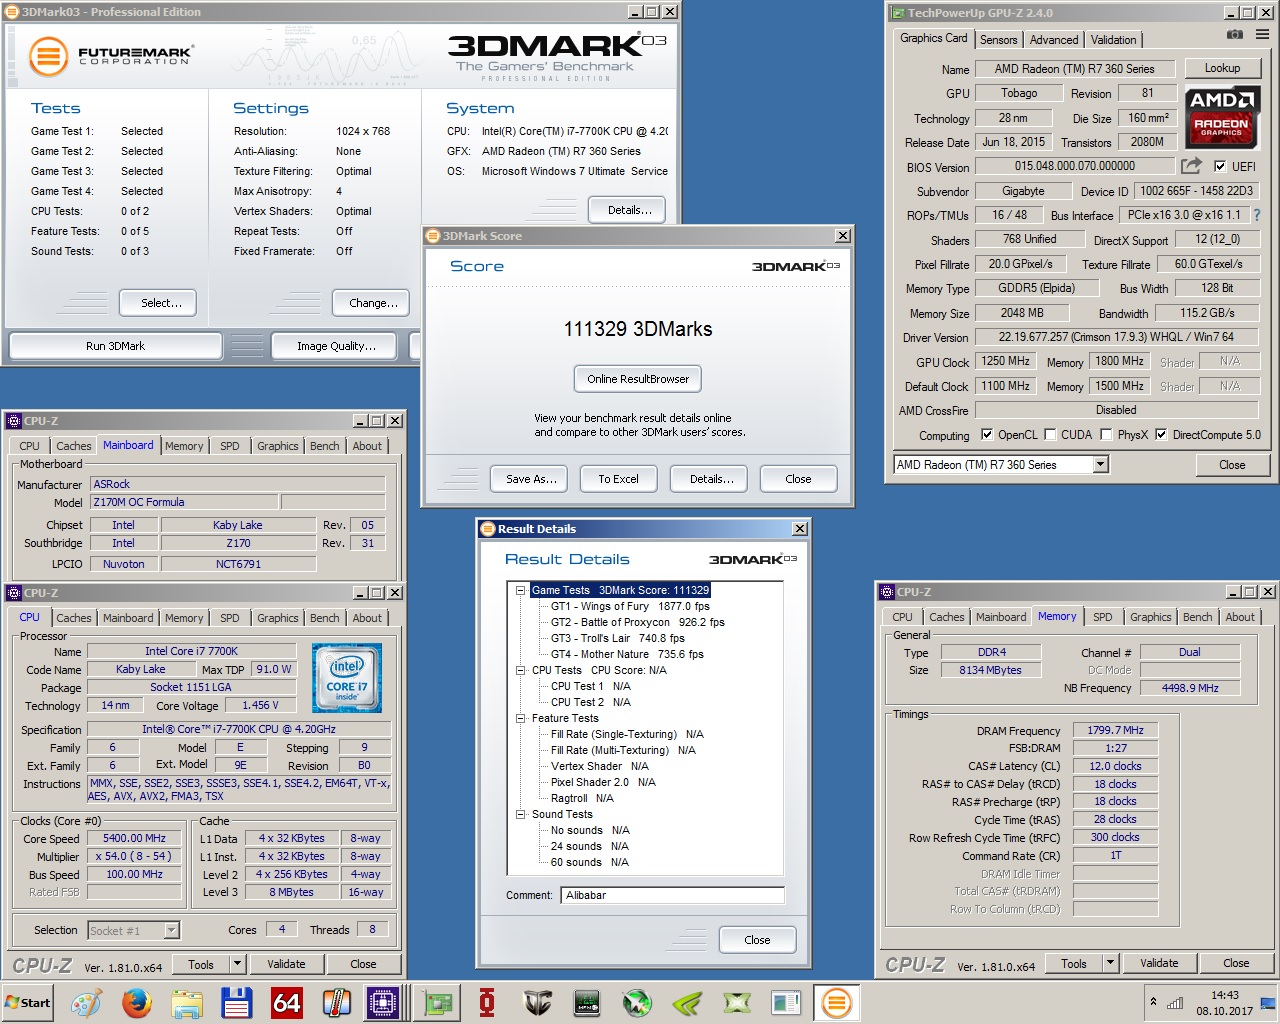Click the Save As... button
Image resolution: width=1280 pixels, height=1024 pixels.
pos(530,479)
